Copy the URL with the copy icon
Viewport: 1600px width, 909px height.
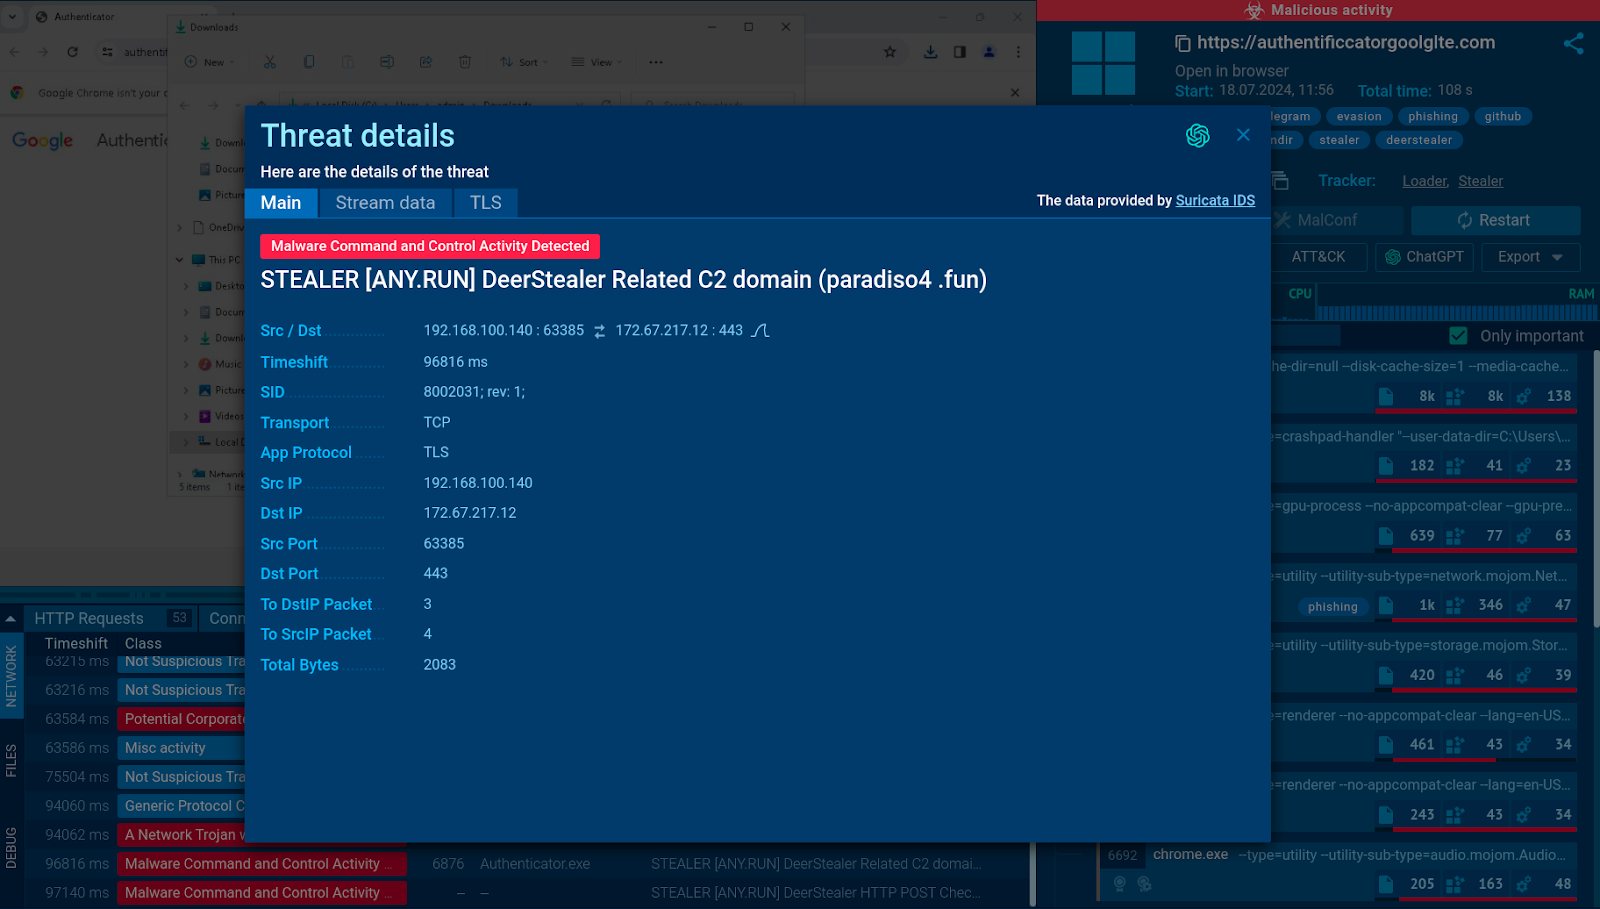[1182, 43]
